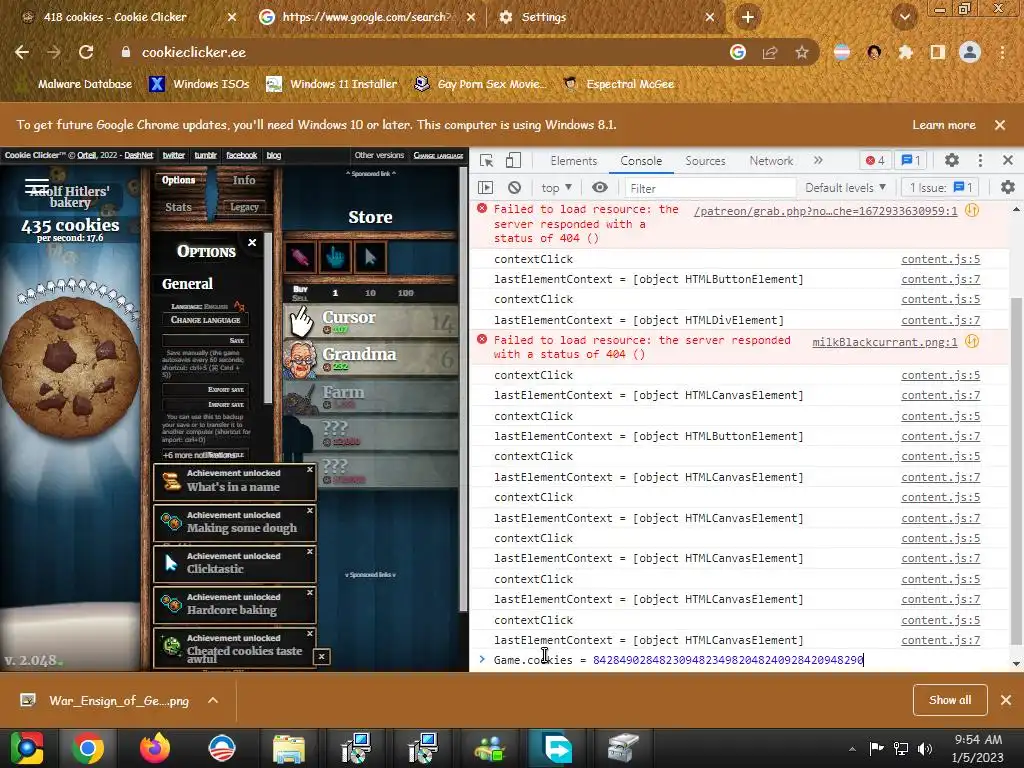Open the DevTools settings gear
This screenshot has height=768, width=1024.
(952, 161)
